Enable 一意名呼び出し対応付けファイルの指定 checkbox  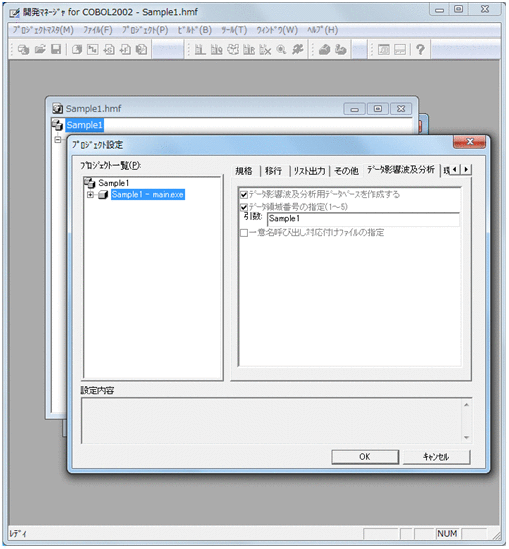[x=244, y=233]
